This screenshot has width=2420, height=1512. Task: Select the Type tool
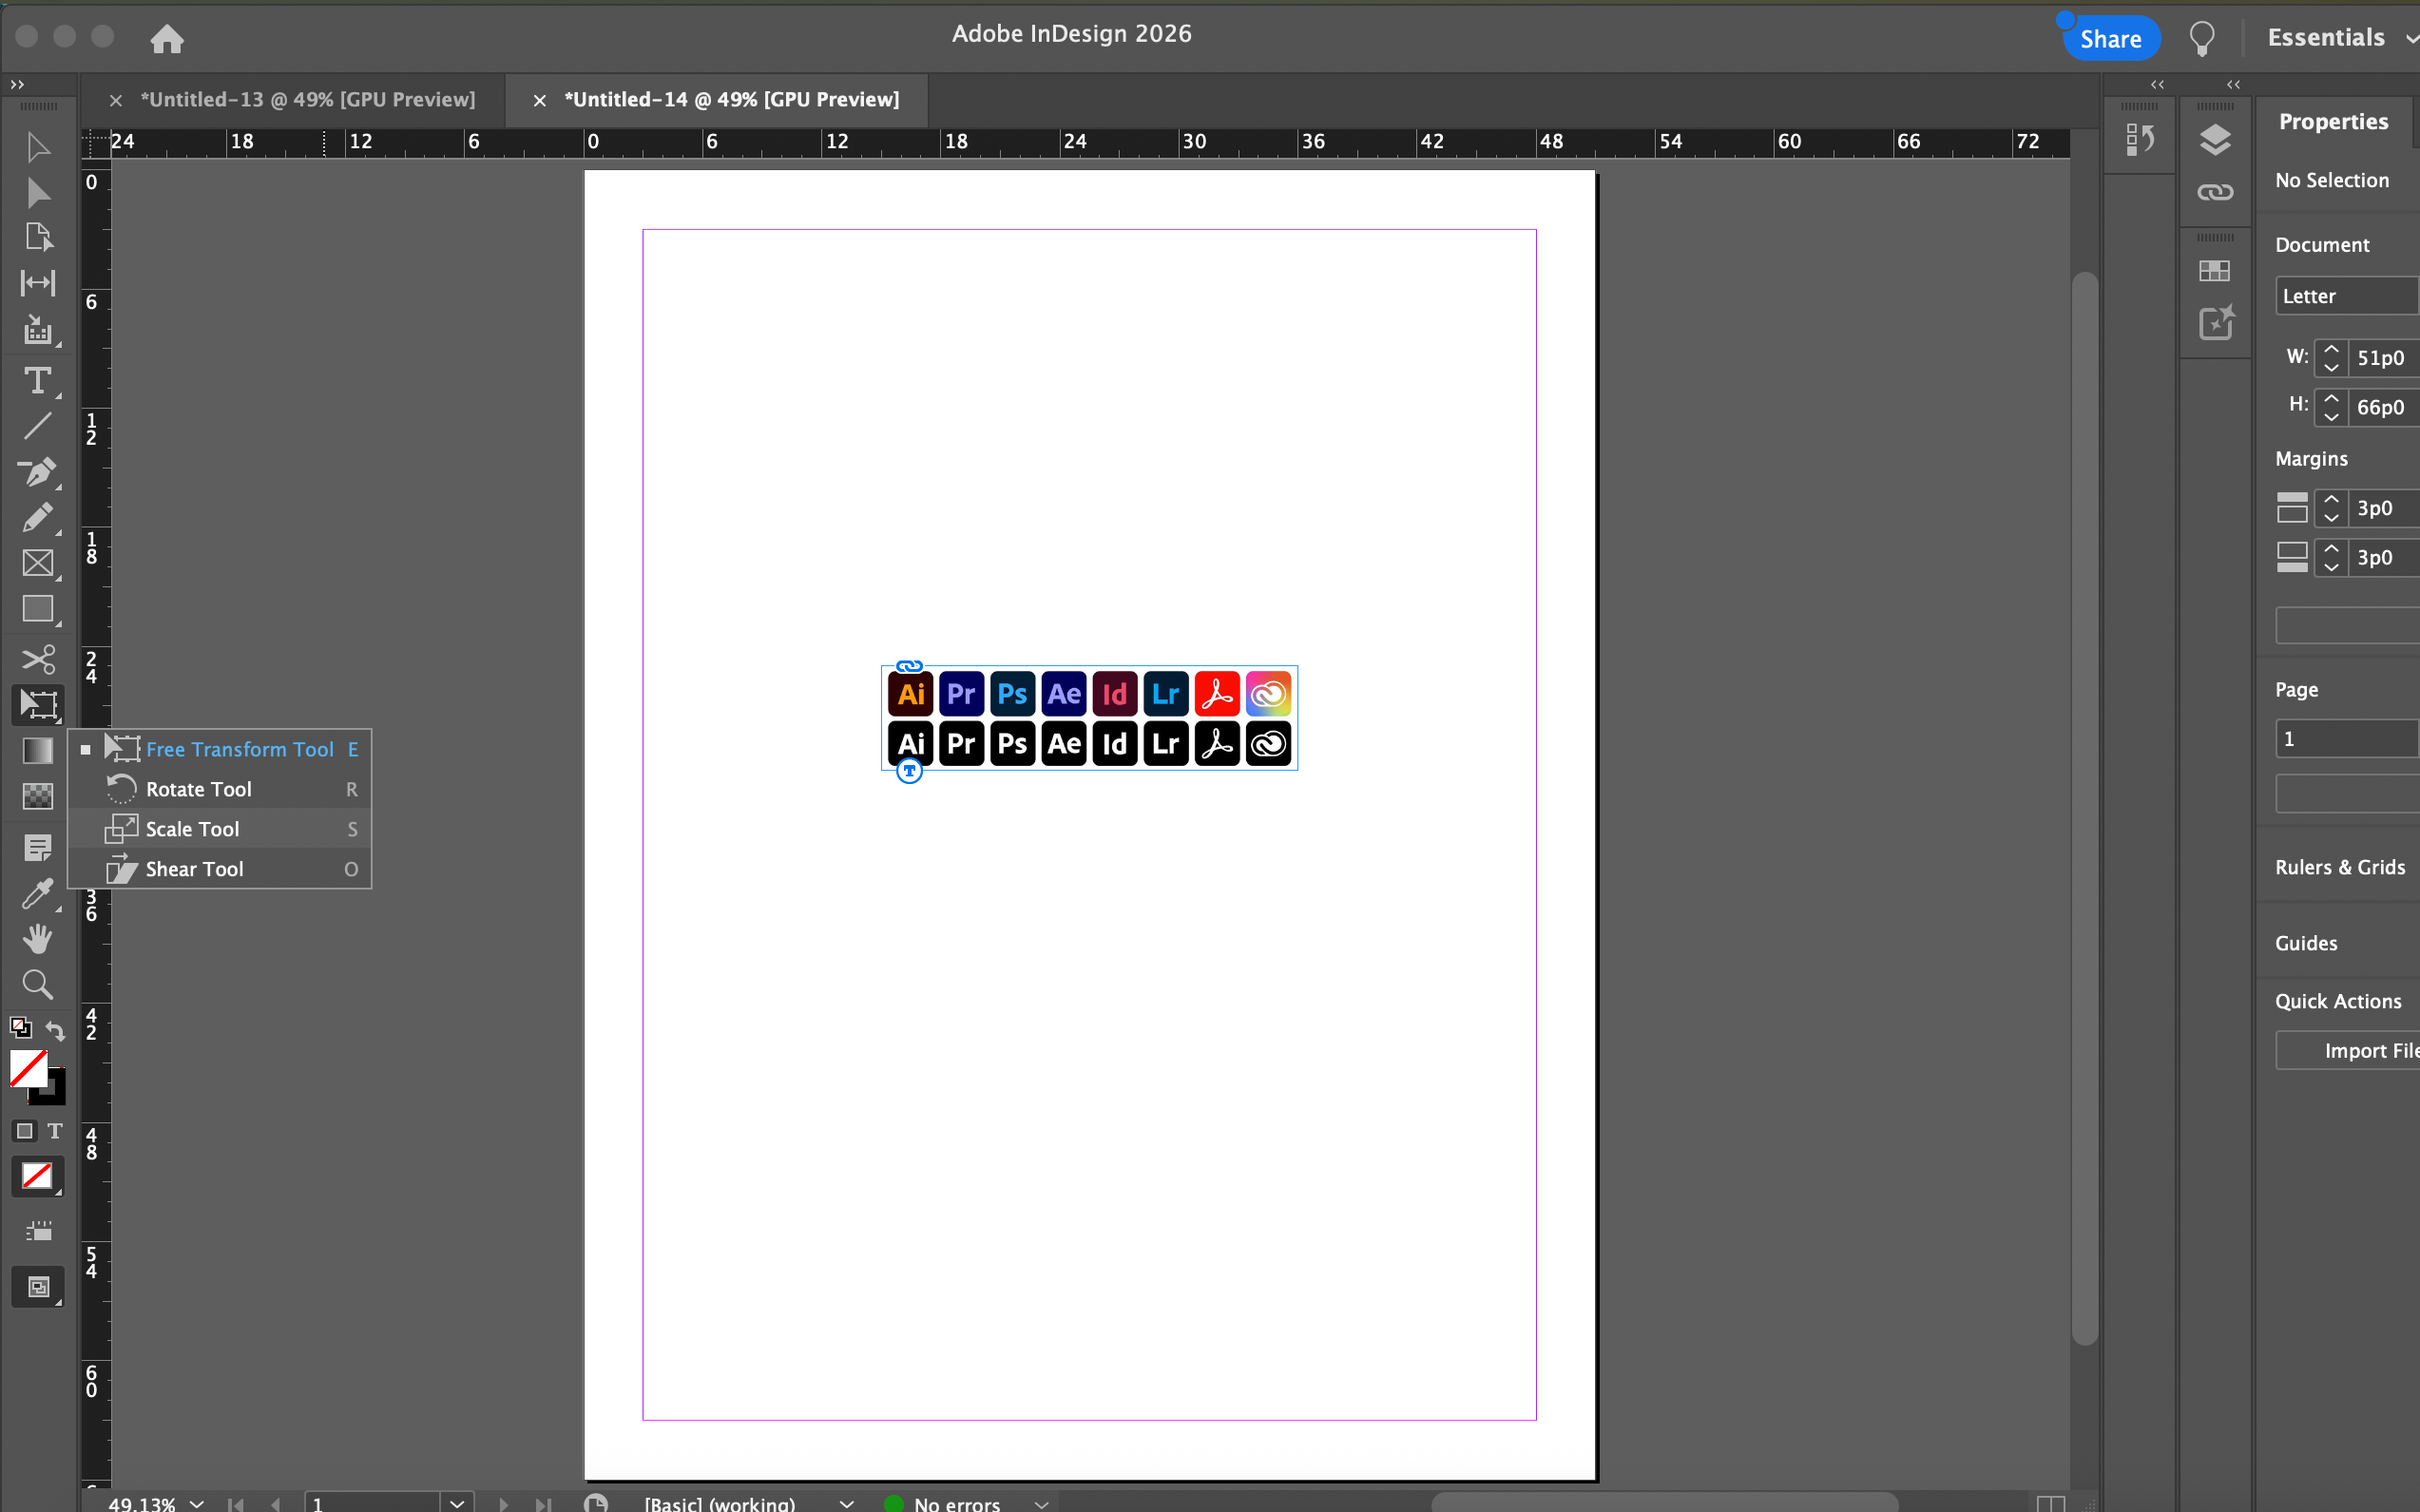(37, 381)
